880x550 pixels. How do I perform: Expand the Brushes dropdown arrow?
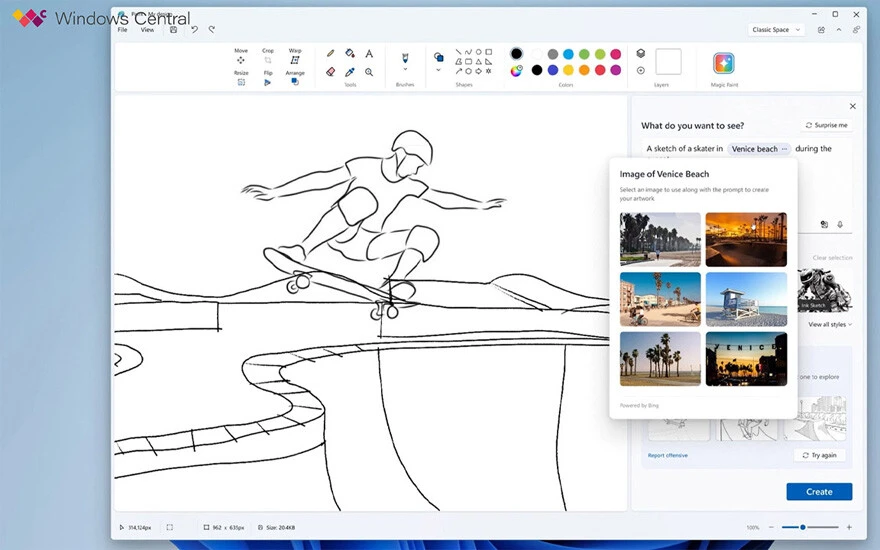coord(405,70)
